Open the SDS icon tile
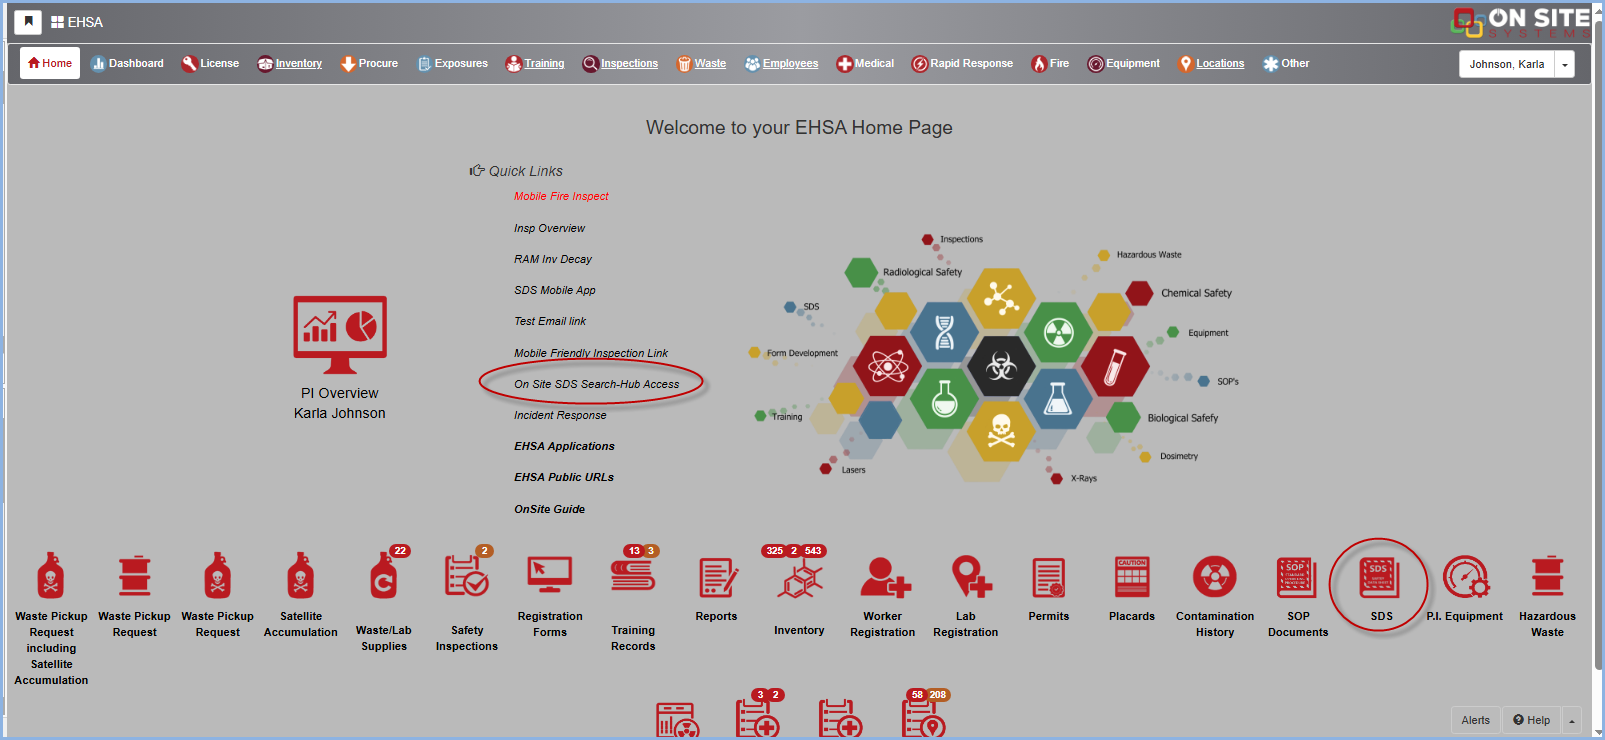The width and height of the screenshot is (1605, 740). pos(1380,580)
